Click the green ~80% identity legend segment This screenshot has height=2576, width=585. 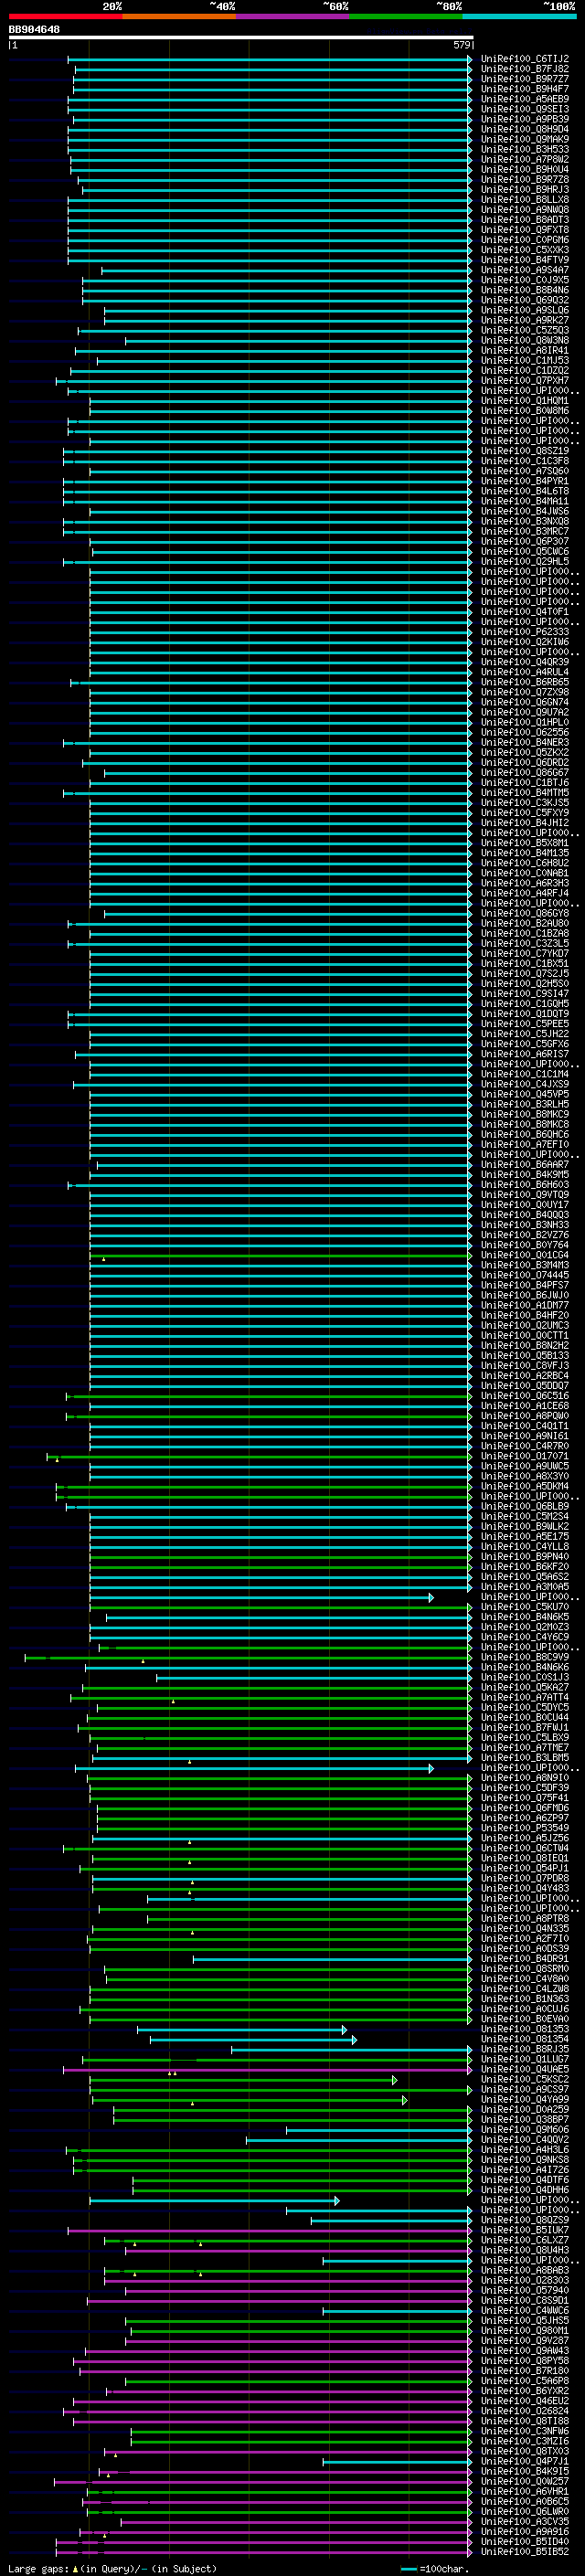[406, 16]
